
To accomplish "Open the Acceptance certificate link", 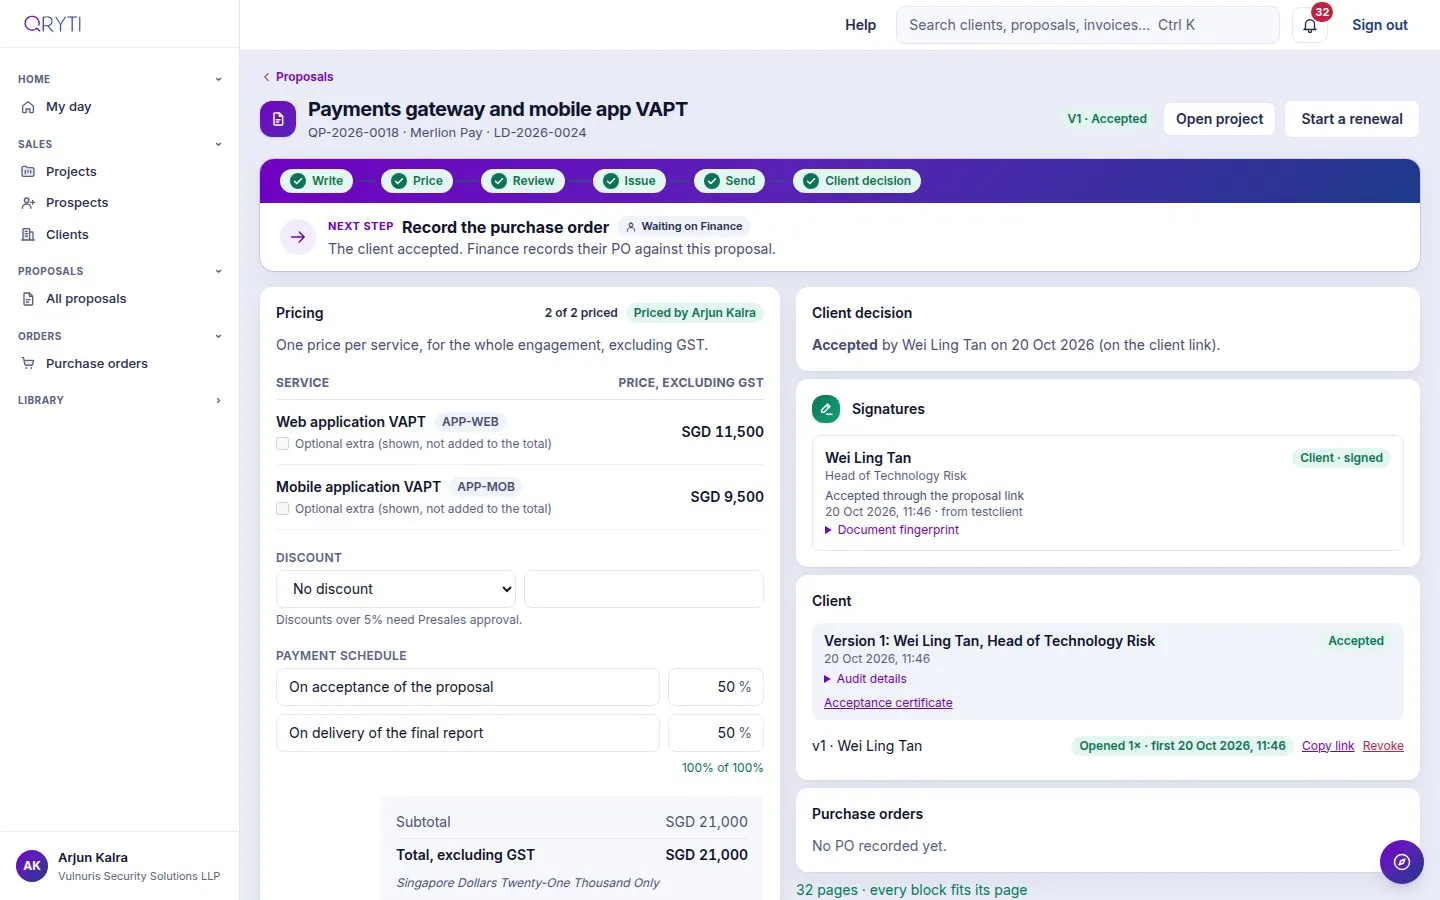I will pyautogui.click(x=888, y=703).
